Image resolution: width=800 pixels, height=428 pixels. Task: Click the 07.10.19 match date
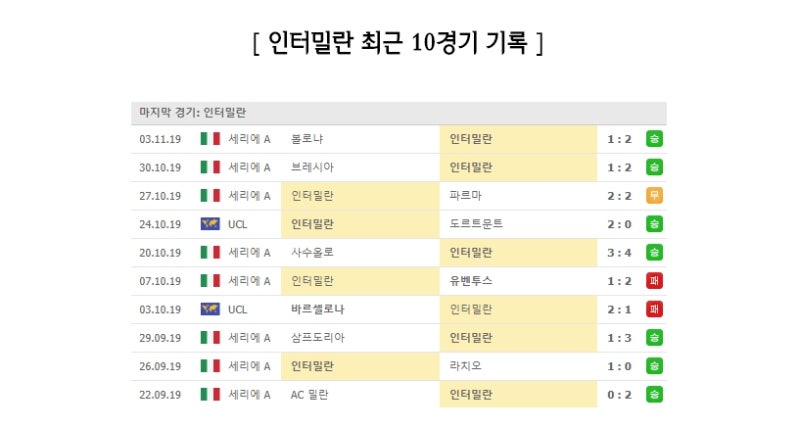click(161, 281)
